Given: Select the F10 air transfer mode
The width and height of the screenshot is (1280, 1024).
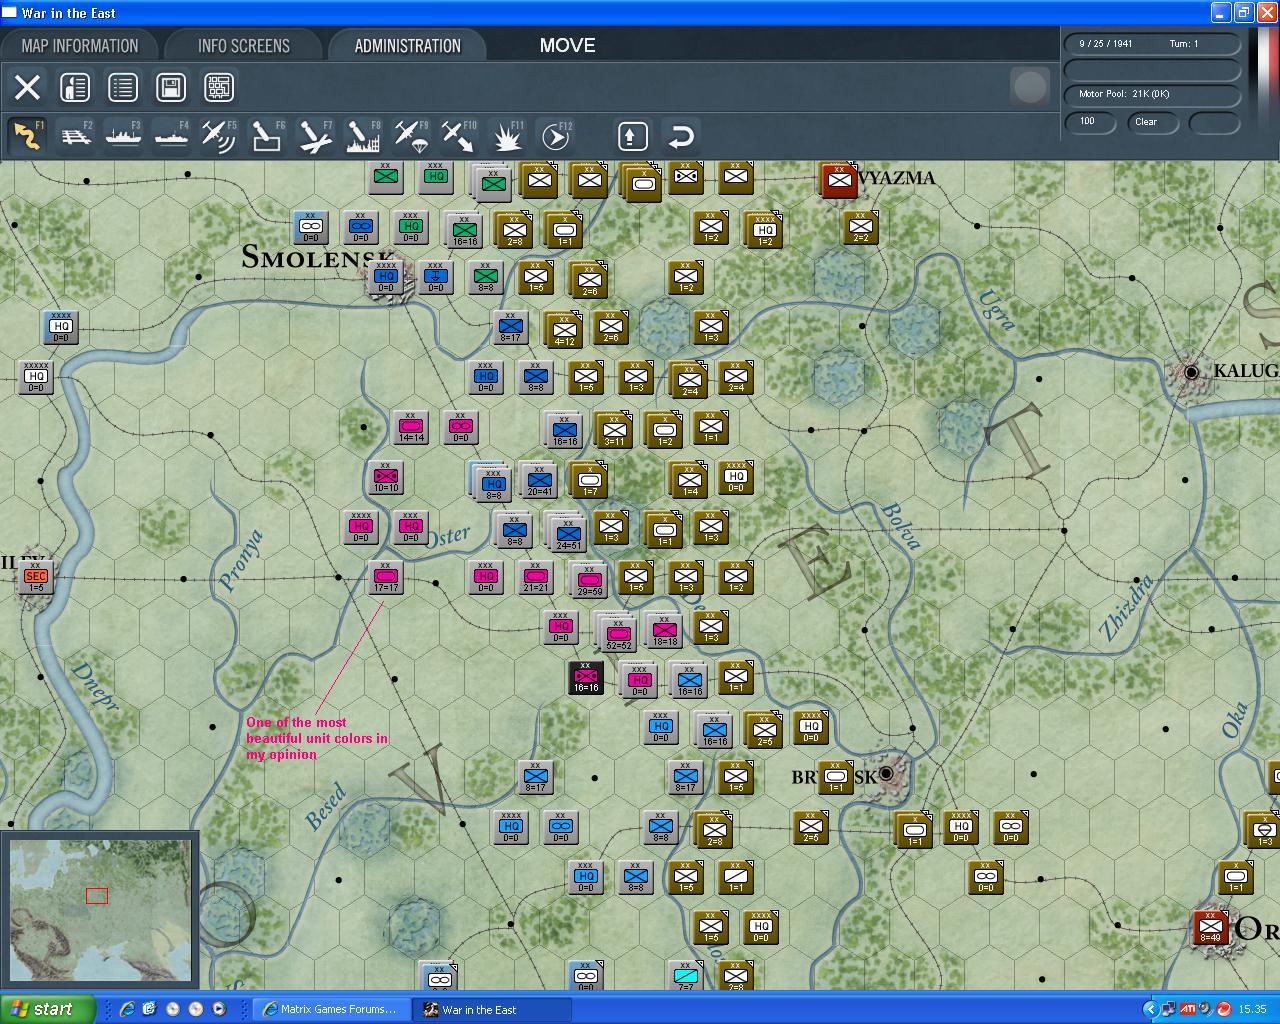Looking at the screenshot, I should (459, 136).
